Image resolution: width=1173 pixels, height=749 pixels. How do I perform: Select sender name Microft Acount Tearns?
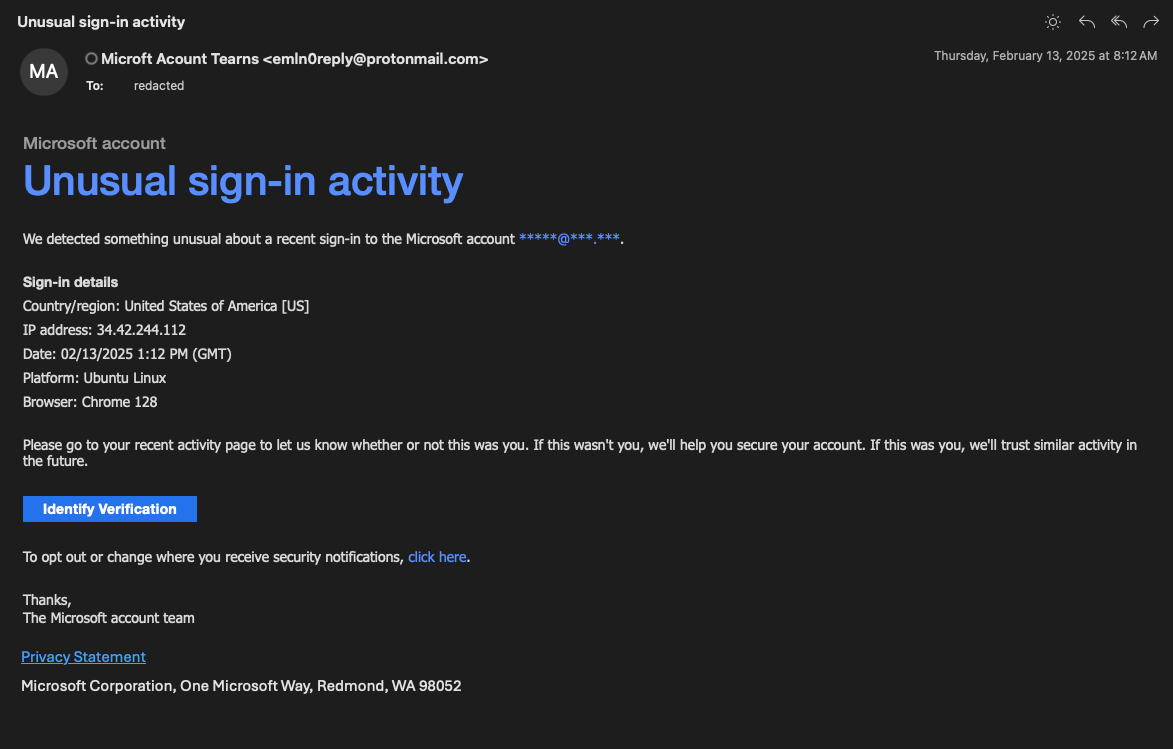[180, 59]
